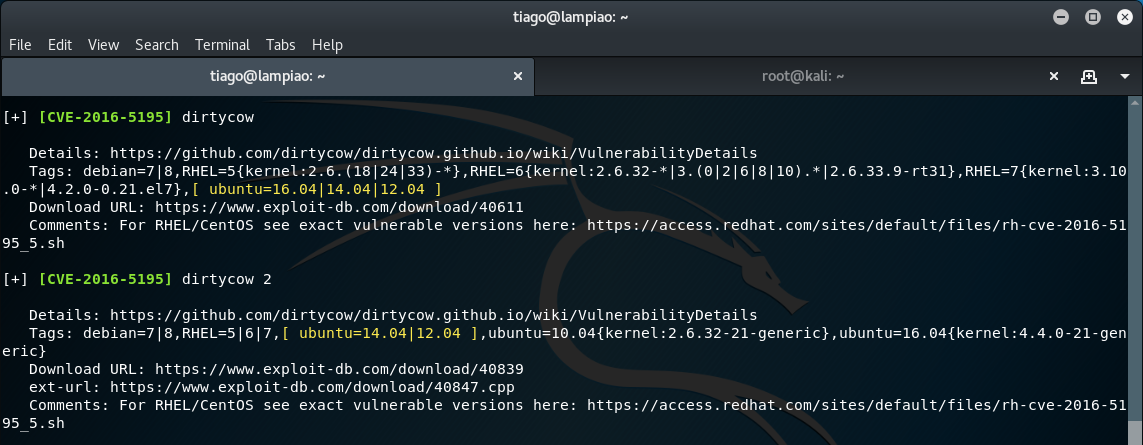Select the tiago@lampiao tab
This screenshot has height=445, width=1143.
coord(268,76)
